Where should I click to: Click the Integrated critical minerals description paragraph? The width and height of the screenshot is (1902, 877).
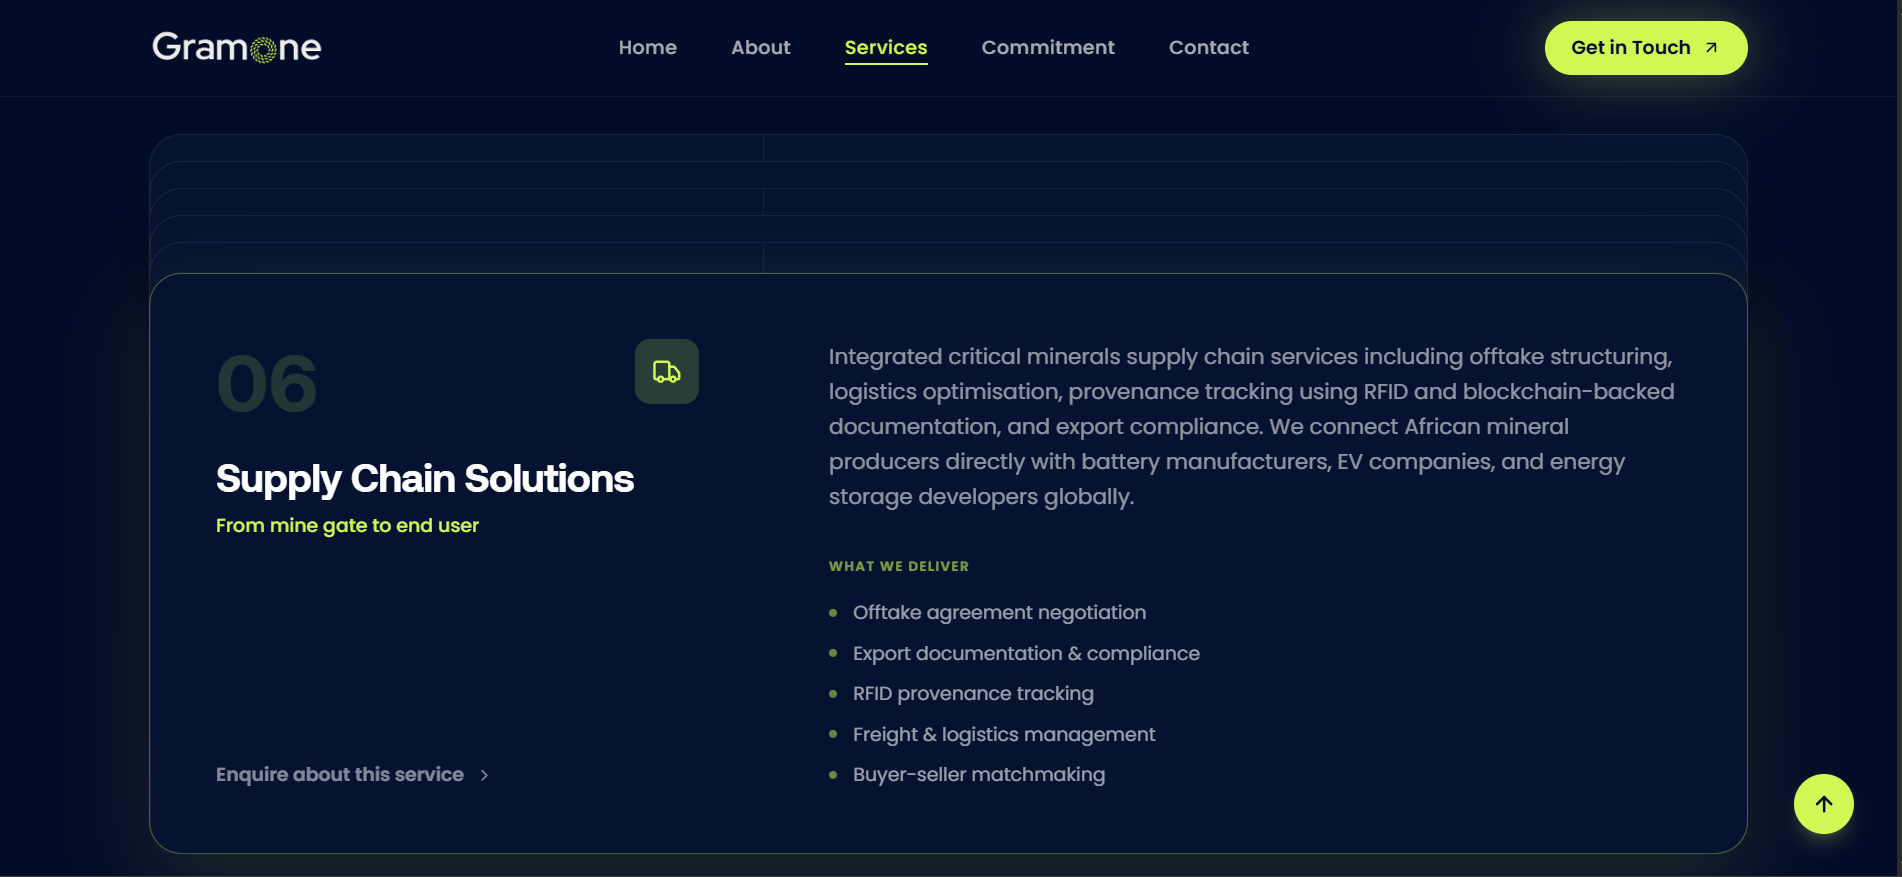[1251, 427]
